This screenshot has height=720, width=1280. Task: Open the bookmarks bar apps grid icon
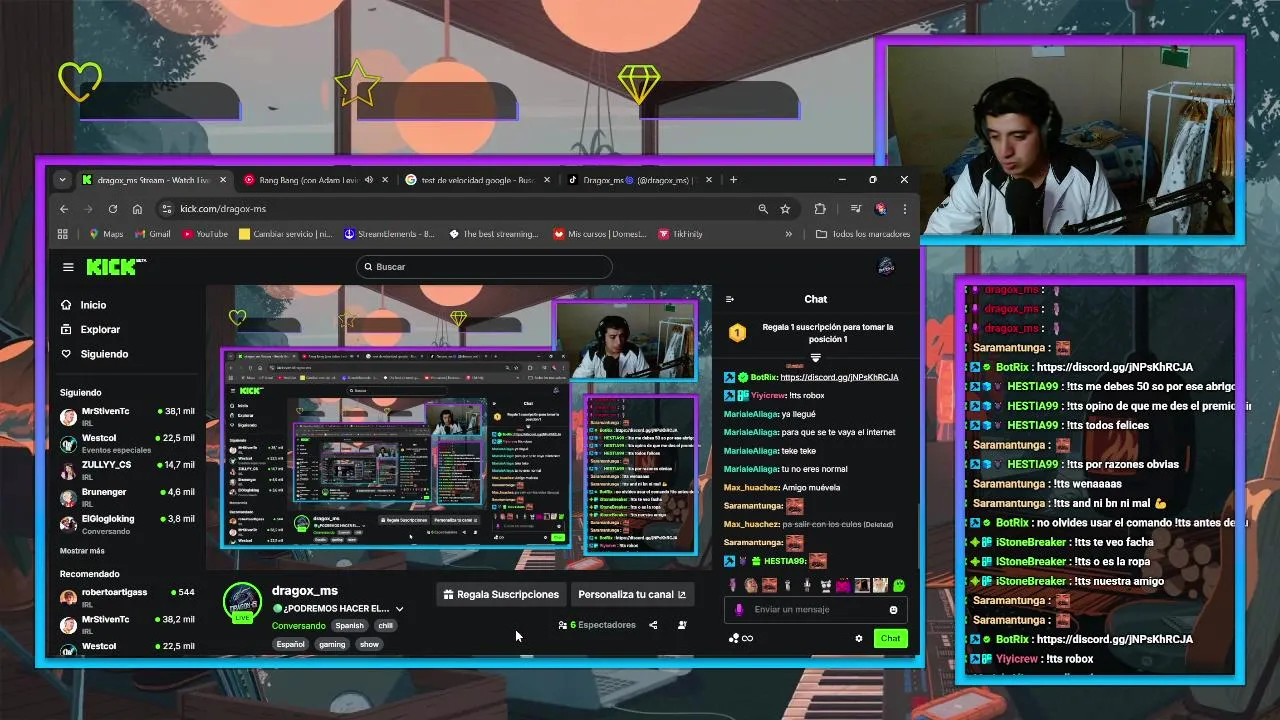[63, 234]
